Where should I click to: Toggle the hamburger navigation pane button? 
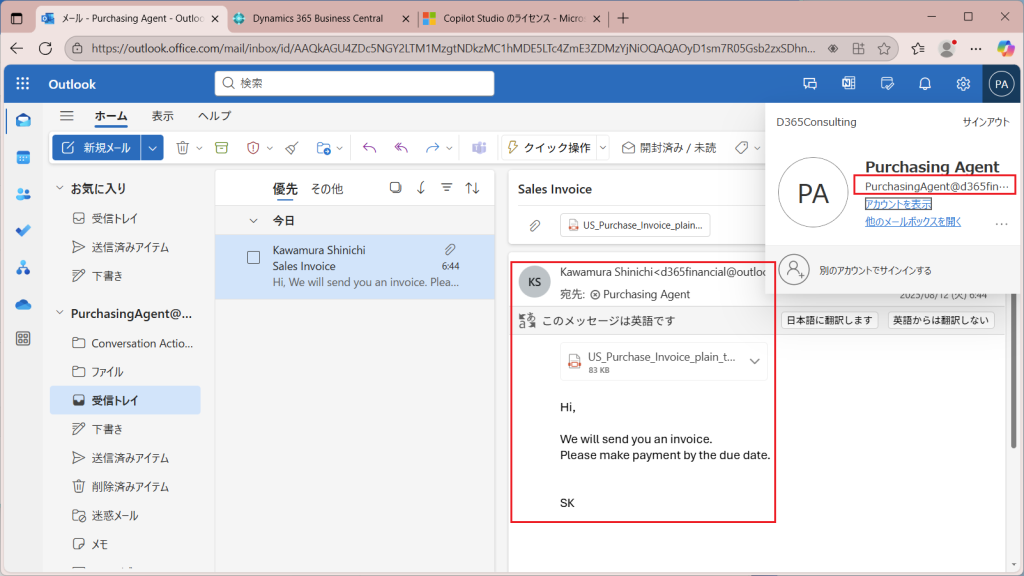click(67, 116)
